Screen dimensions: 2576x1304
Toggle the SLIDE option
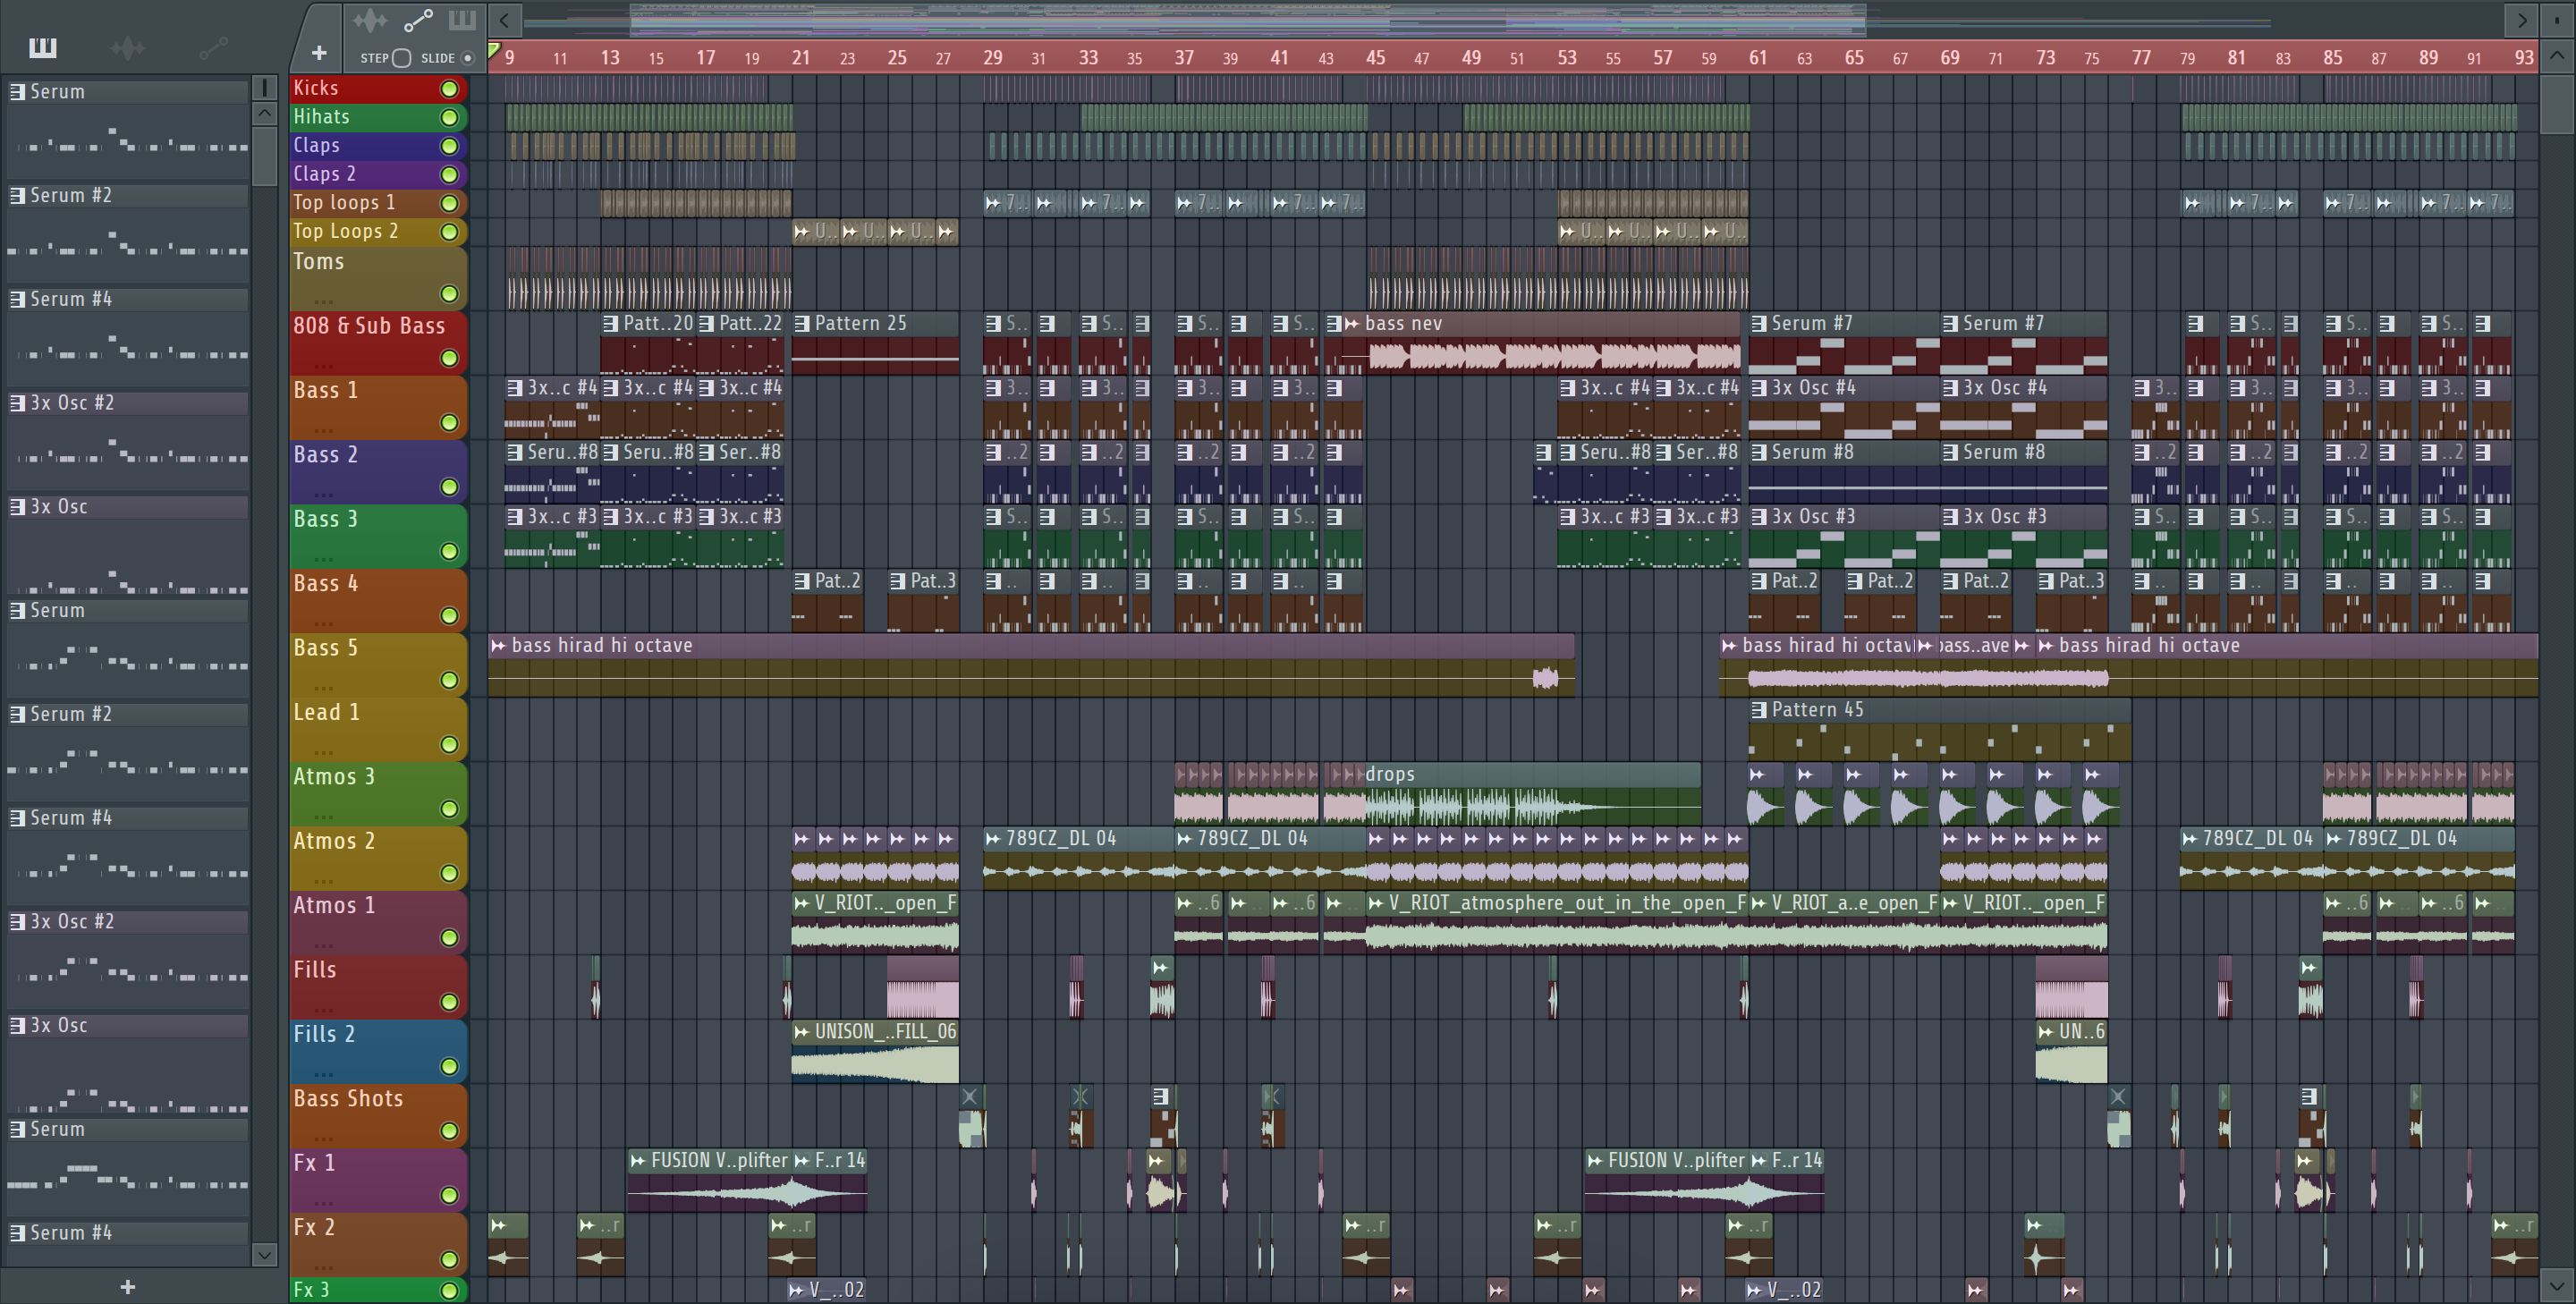(x=467, y=58)
